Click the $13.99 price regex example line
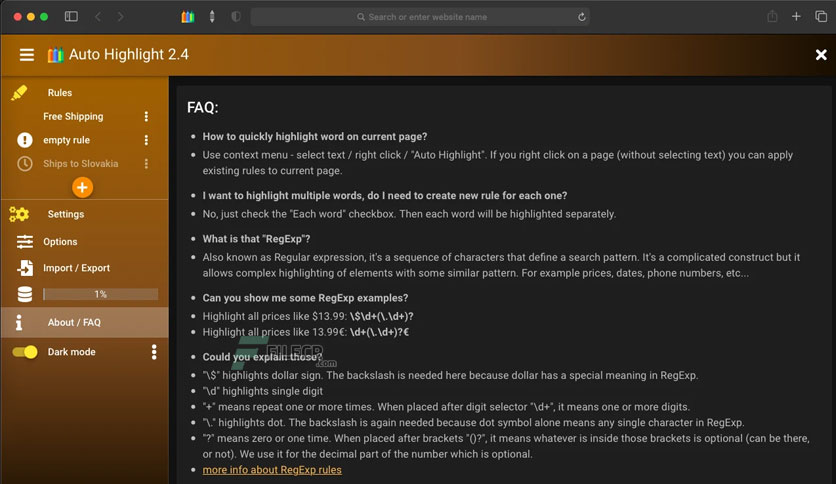The height and width of the screenshot is (484, 836). click(x=308, y=316)
